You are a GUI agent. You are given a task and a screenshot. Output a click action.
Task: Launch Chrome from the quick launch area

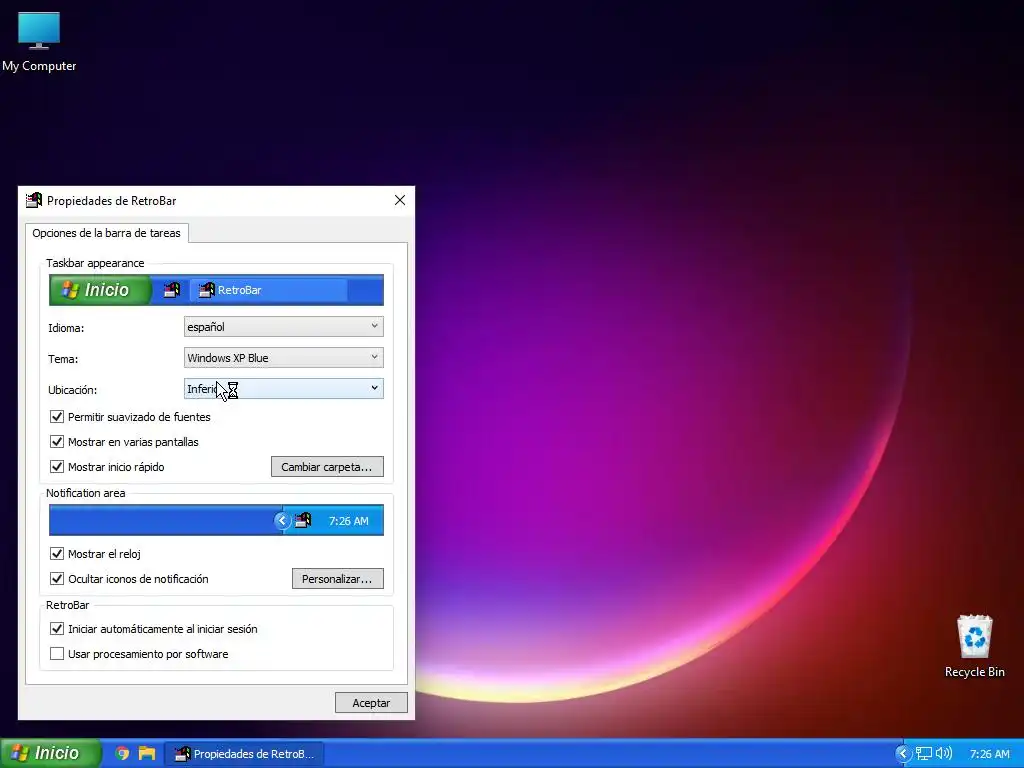point(122,754)
